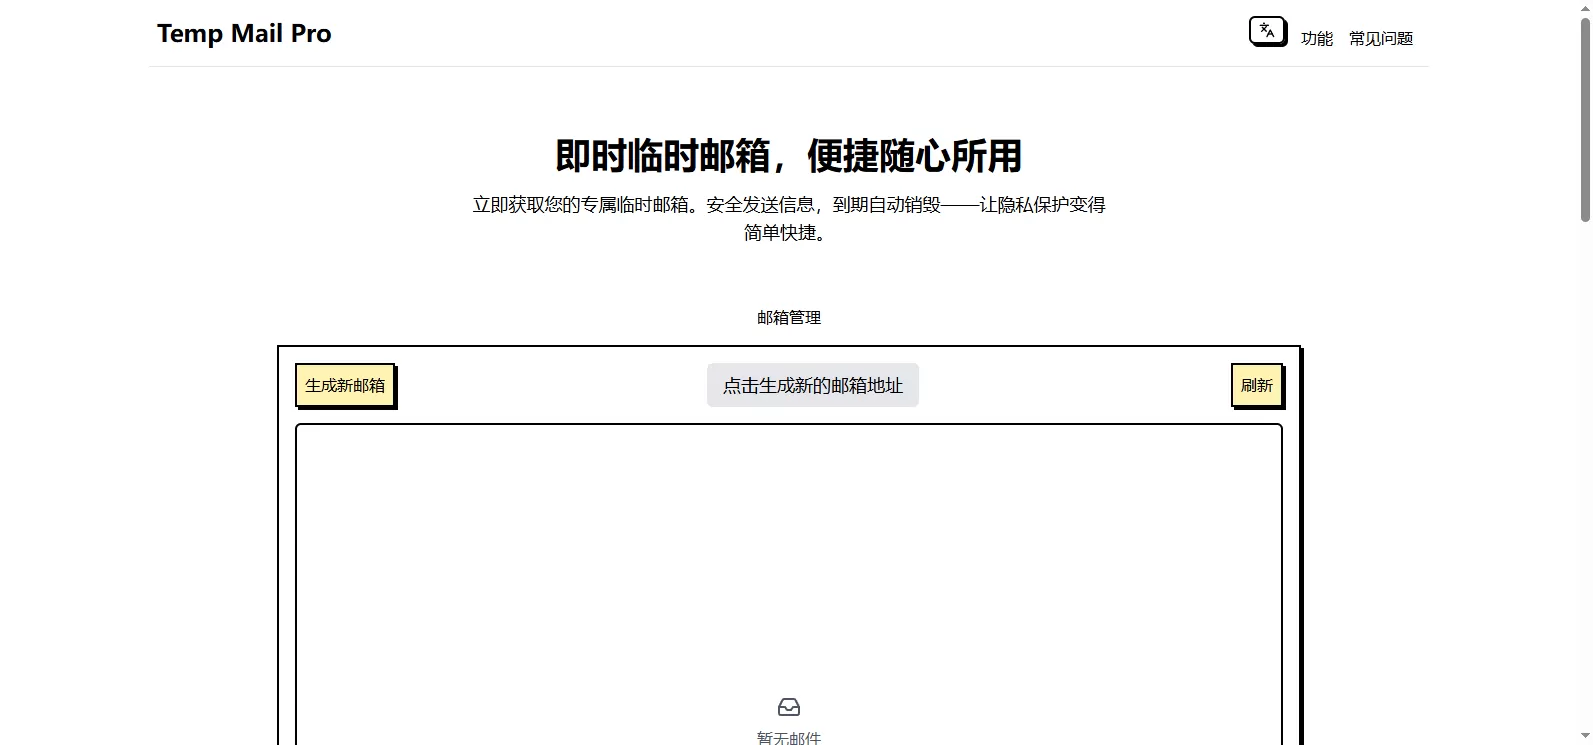Click the 便捷随心所用 part of the headline
This screenshot has height=745, width=1593.
pyautogui.click(x=914, y=157)
